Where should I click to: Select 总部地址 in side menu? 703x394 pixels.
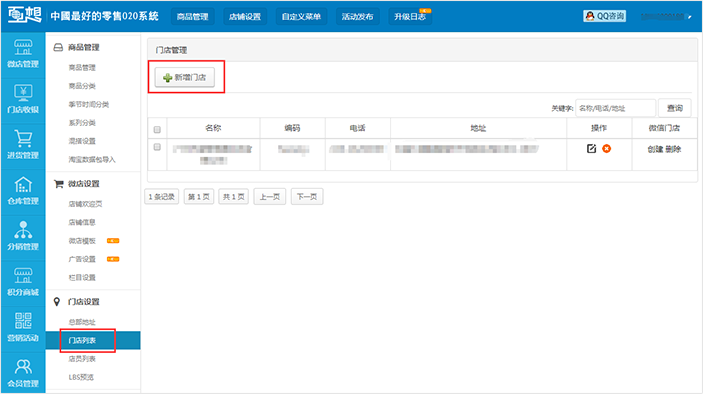point(82,322)
